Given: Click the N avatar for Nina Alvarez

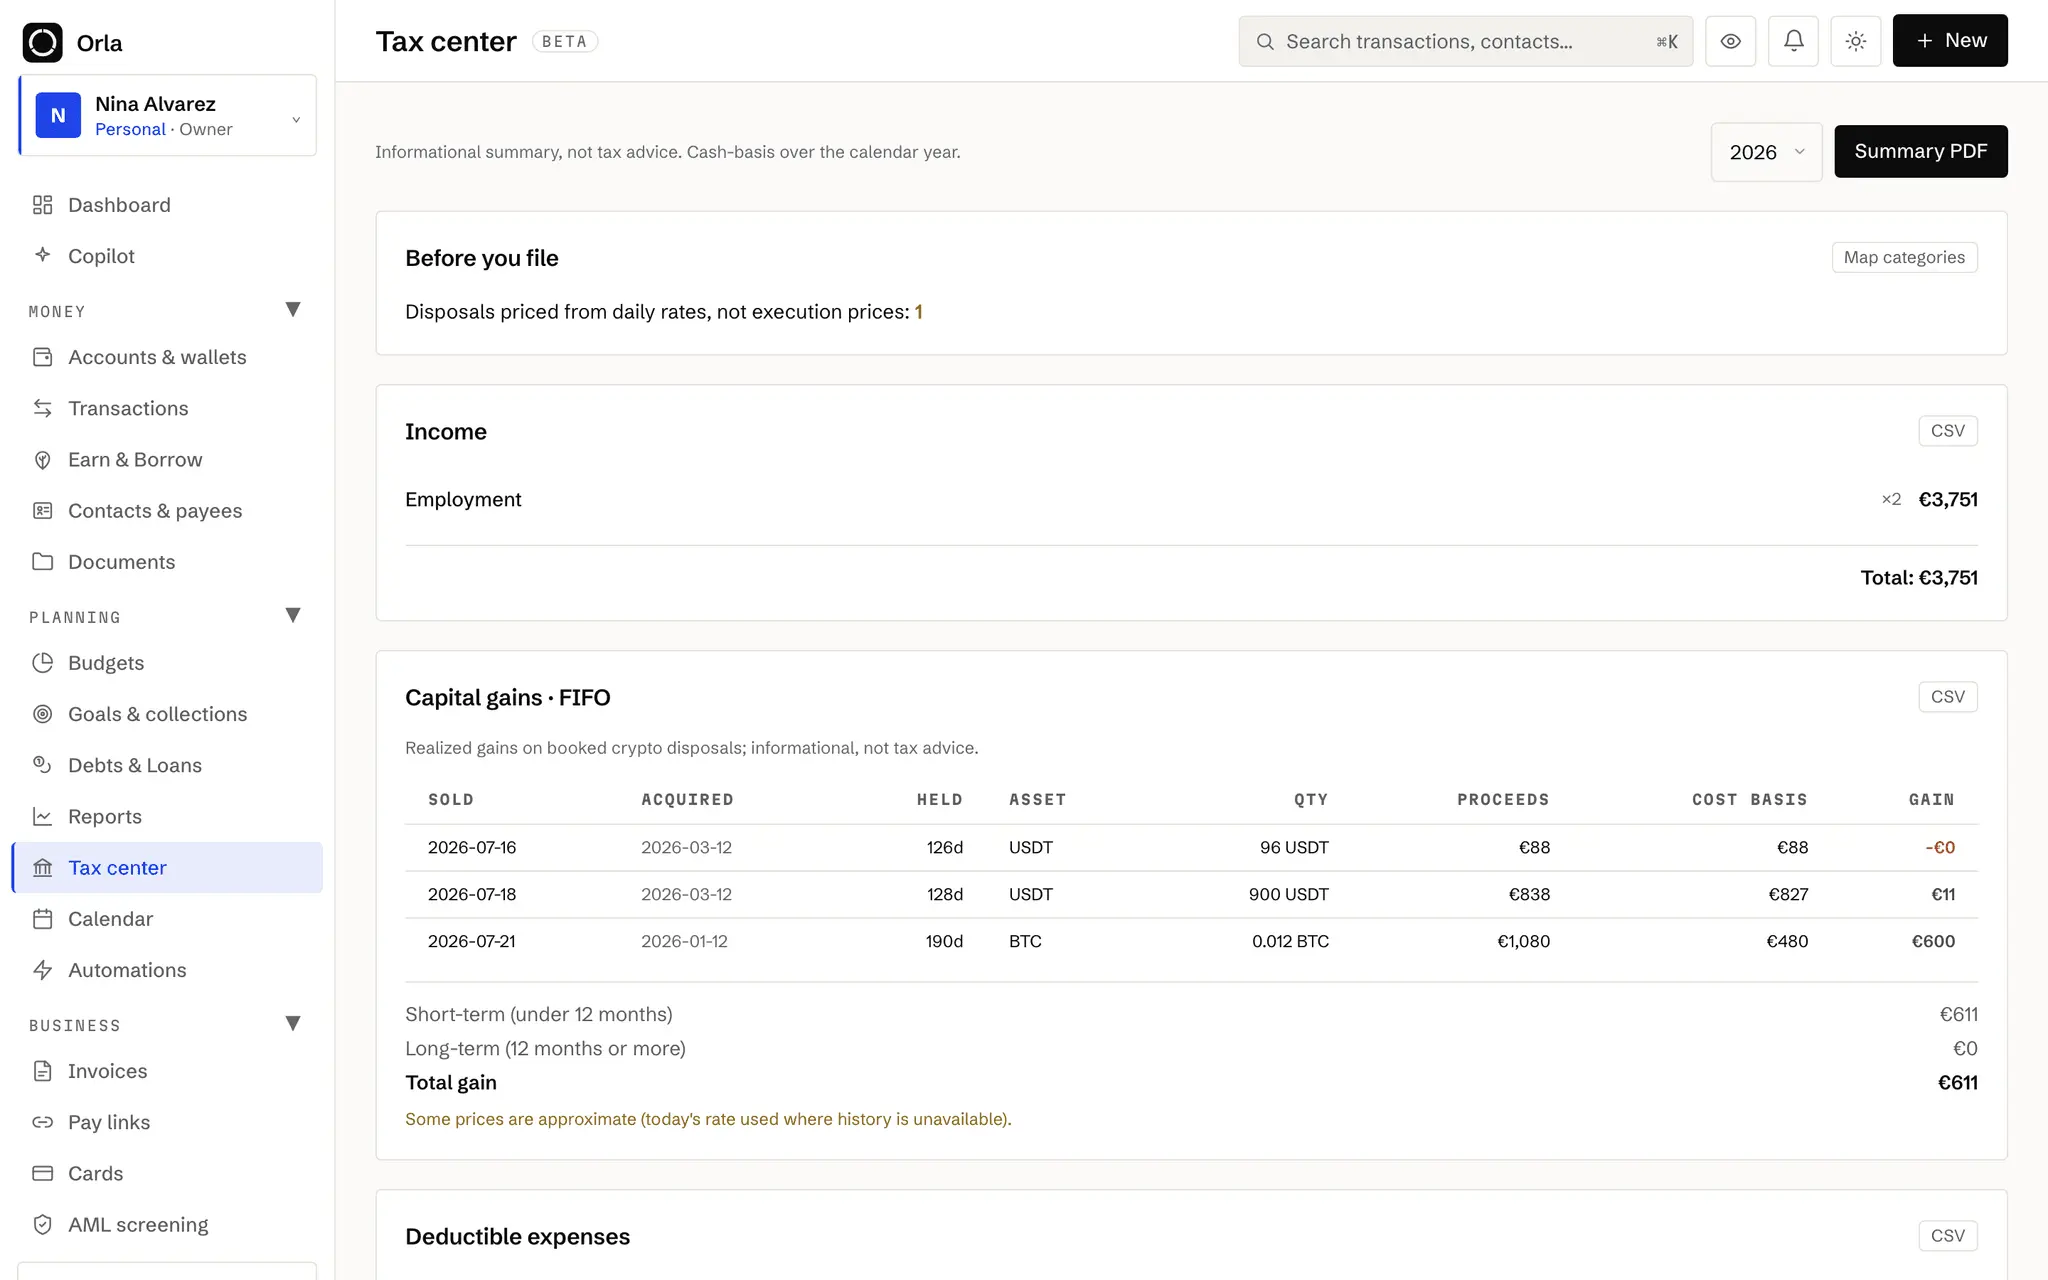Looking at the screenshot, I should point(58,115).
